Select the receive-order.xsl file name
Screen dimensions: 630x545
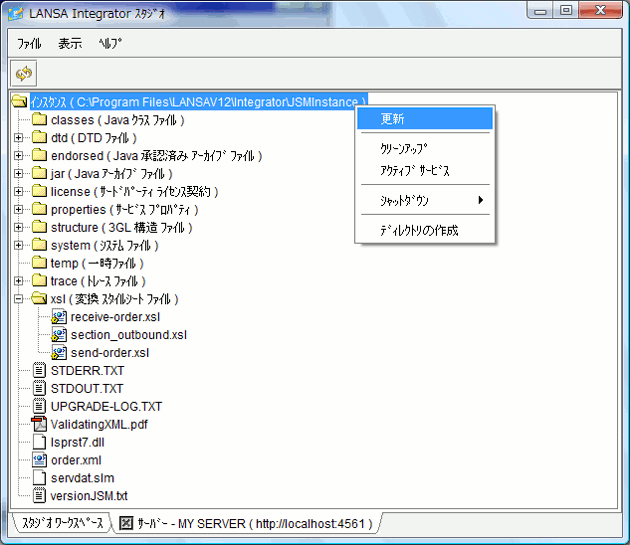(x=115, y=317)
